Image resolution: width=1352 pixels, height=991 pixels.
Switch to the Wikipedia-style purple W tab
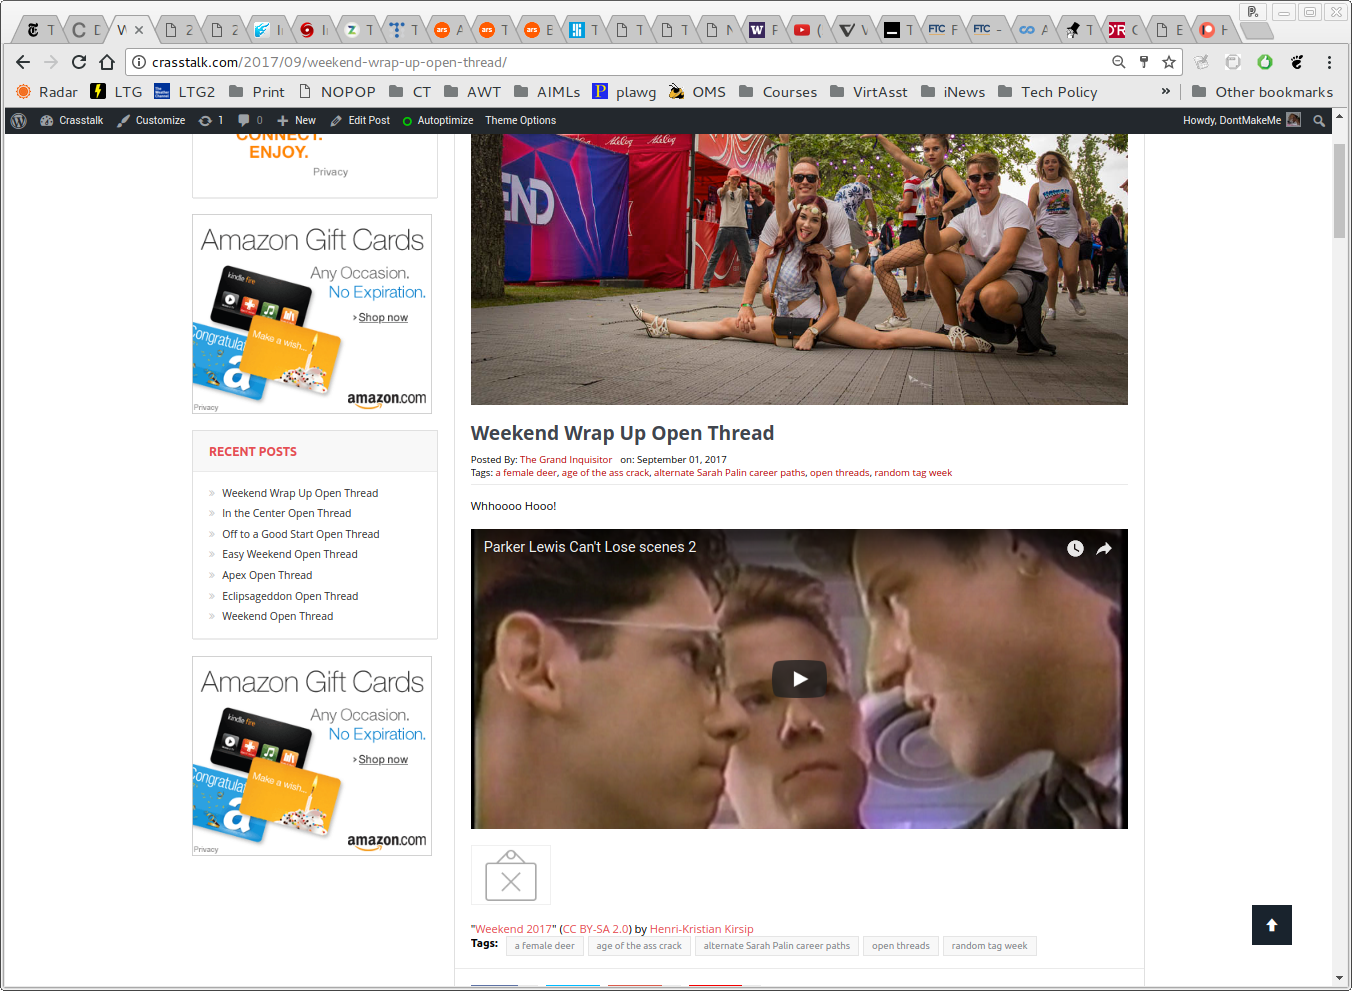(763, 30)
